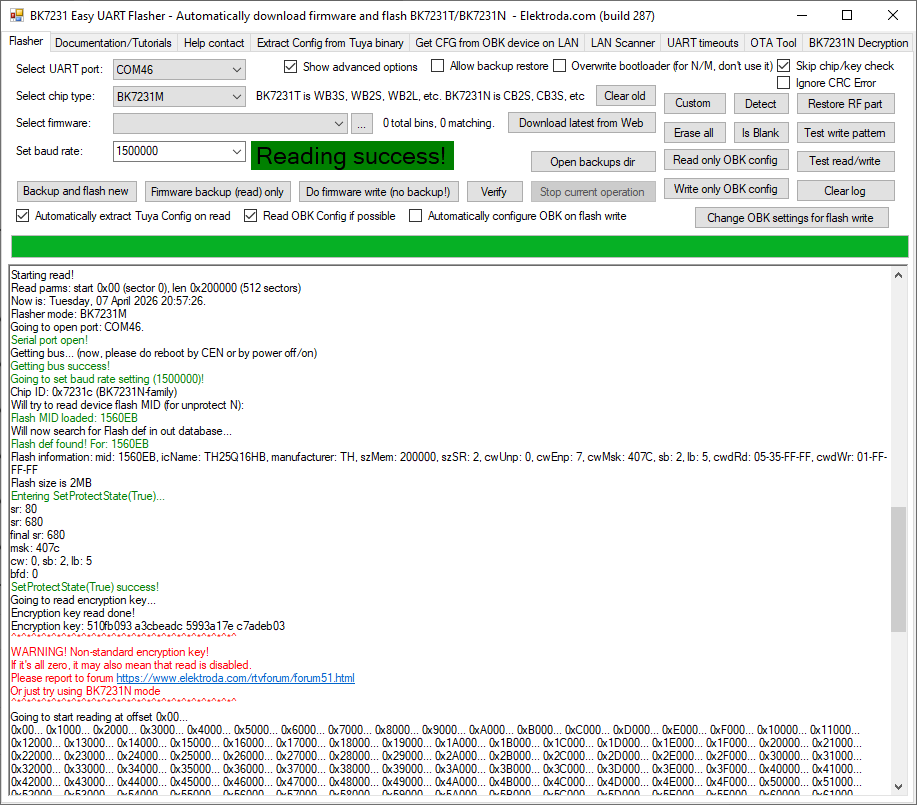Image resolution: width=917 pixels, height=805 pixels.
Task: Open the UART timeouts tab
Action: (702, 43)
